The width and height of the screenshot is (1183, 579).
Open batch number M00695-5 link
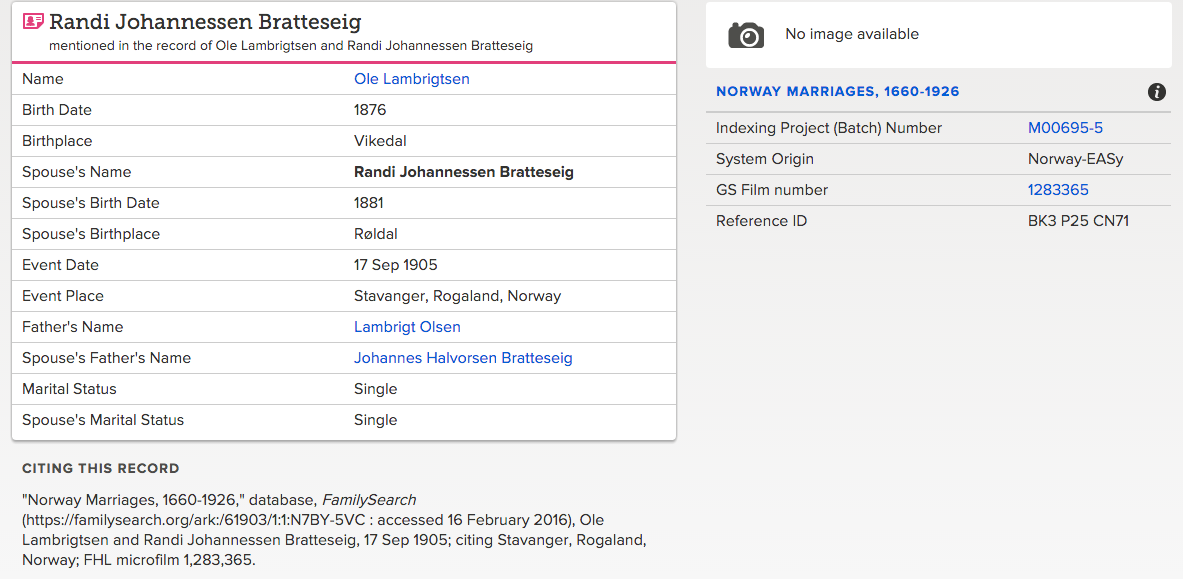(1065, 128)
